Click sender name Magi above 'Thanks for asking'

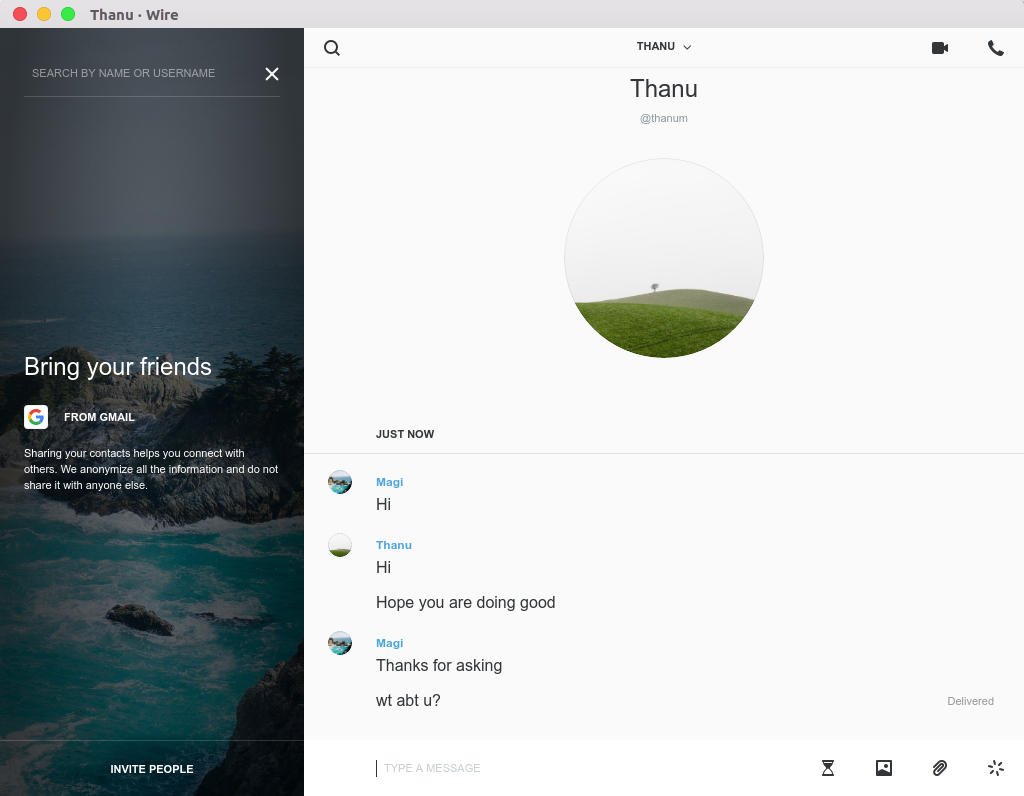point(389,643)
